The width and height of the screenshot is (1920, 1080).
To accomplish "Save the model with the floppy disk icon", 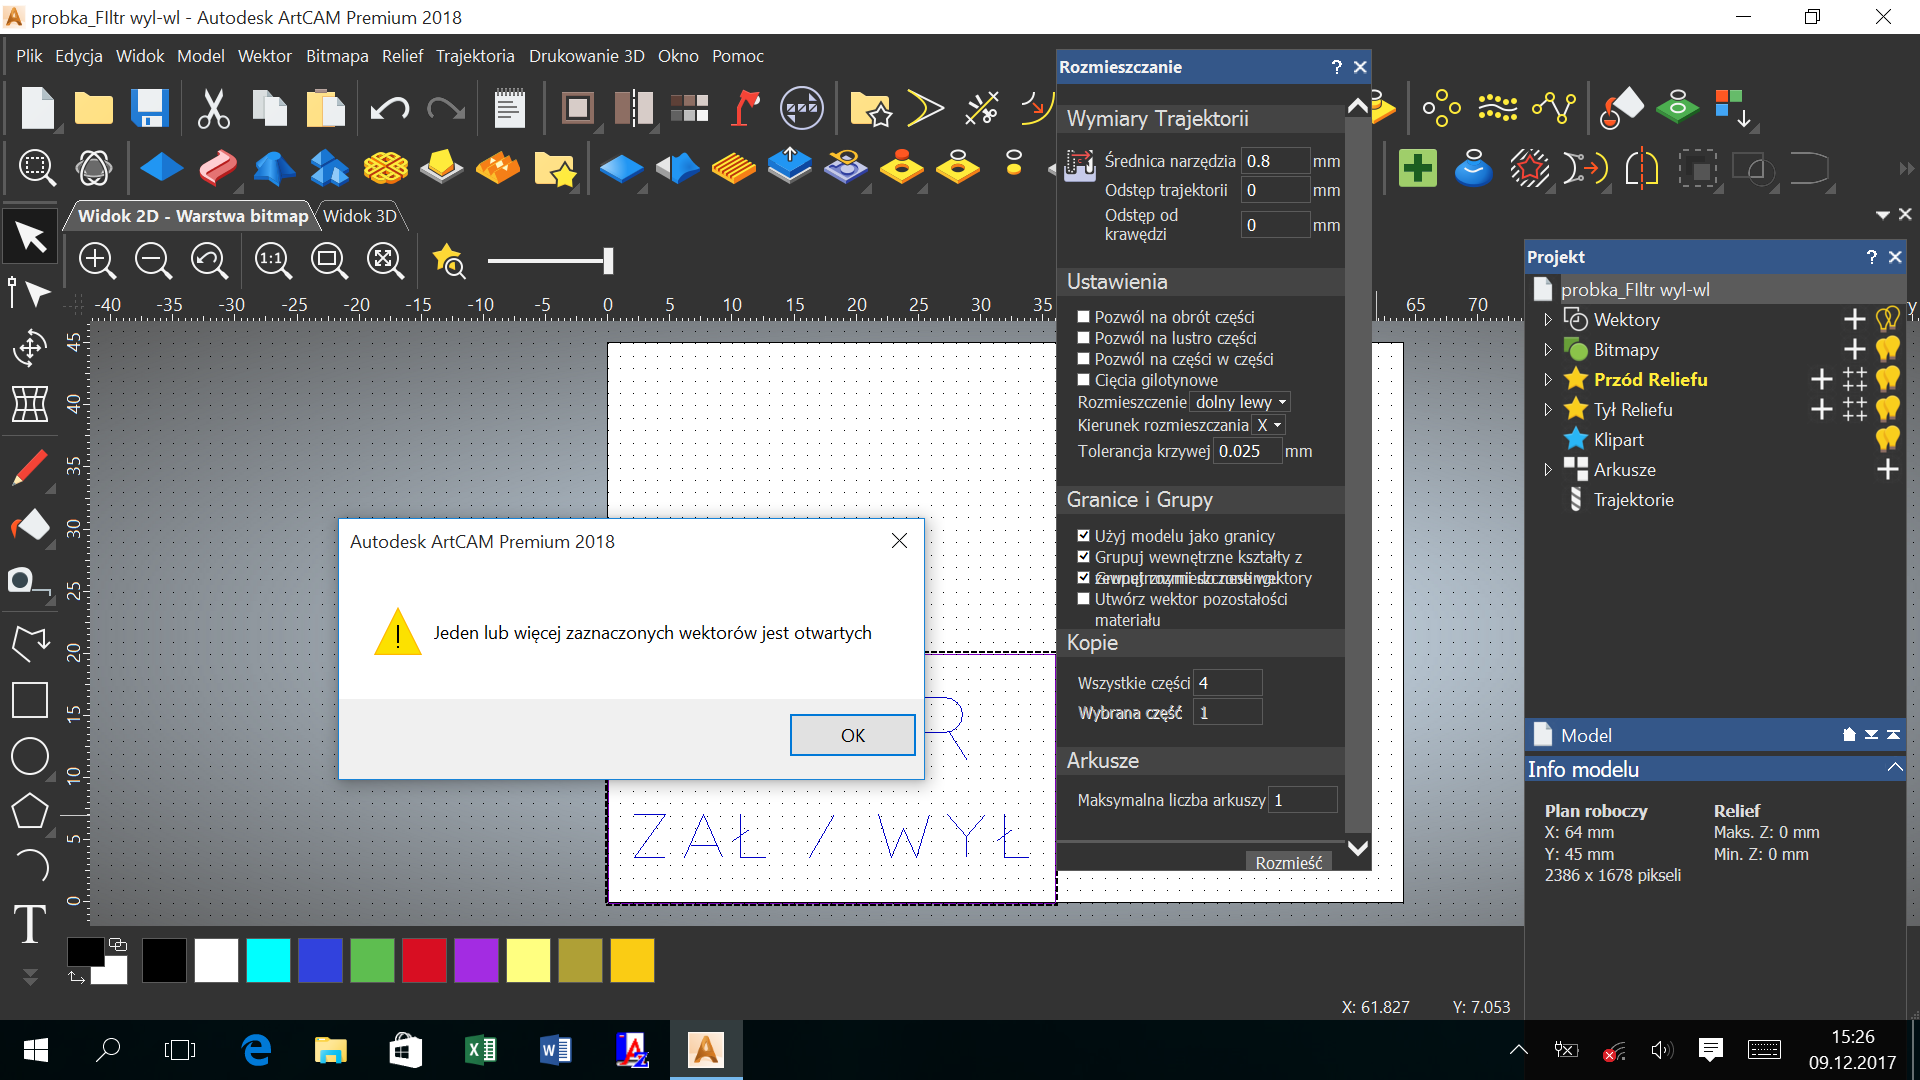I will coord(150,108).
